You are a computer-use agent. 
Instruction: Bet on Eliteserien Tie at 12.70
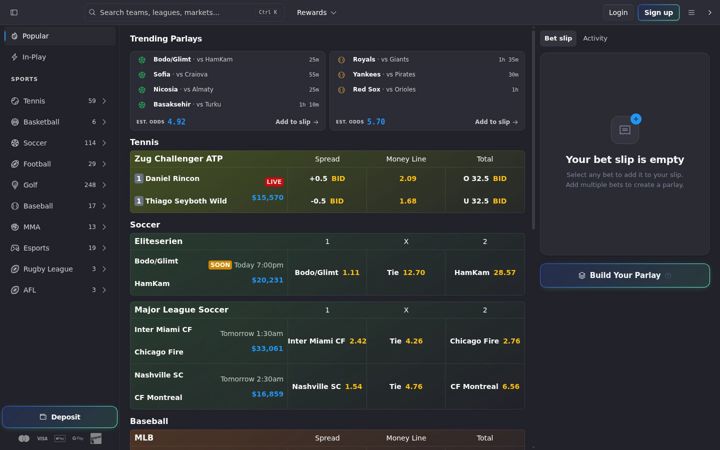click(x=406, y=273)
